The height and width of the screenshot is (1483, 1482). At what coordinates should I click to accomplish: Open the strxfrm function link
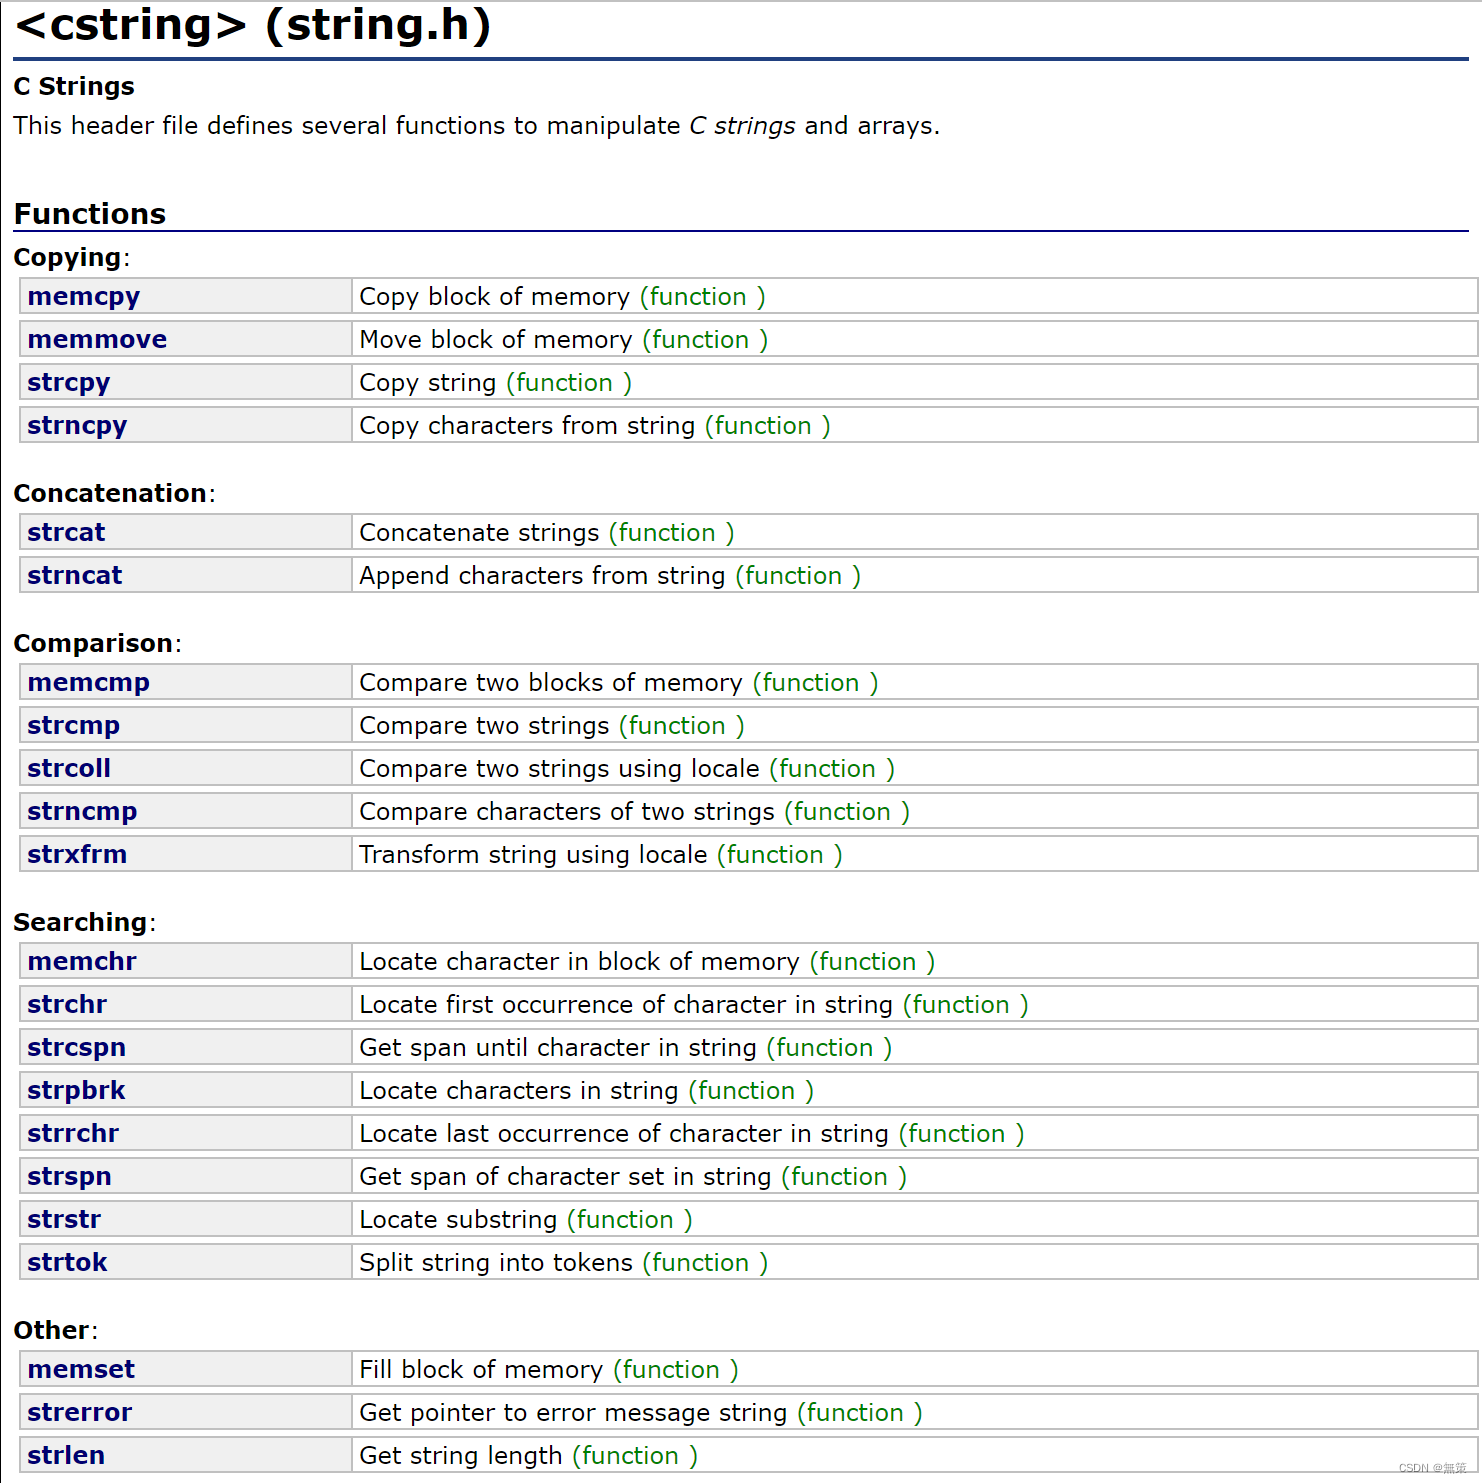coord(77,855)
